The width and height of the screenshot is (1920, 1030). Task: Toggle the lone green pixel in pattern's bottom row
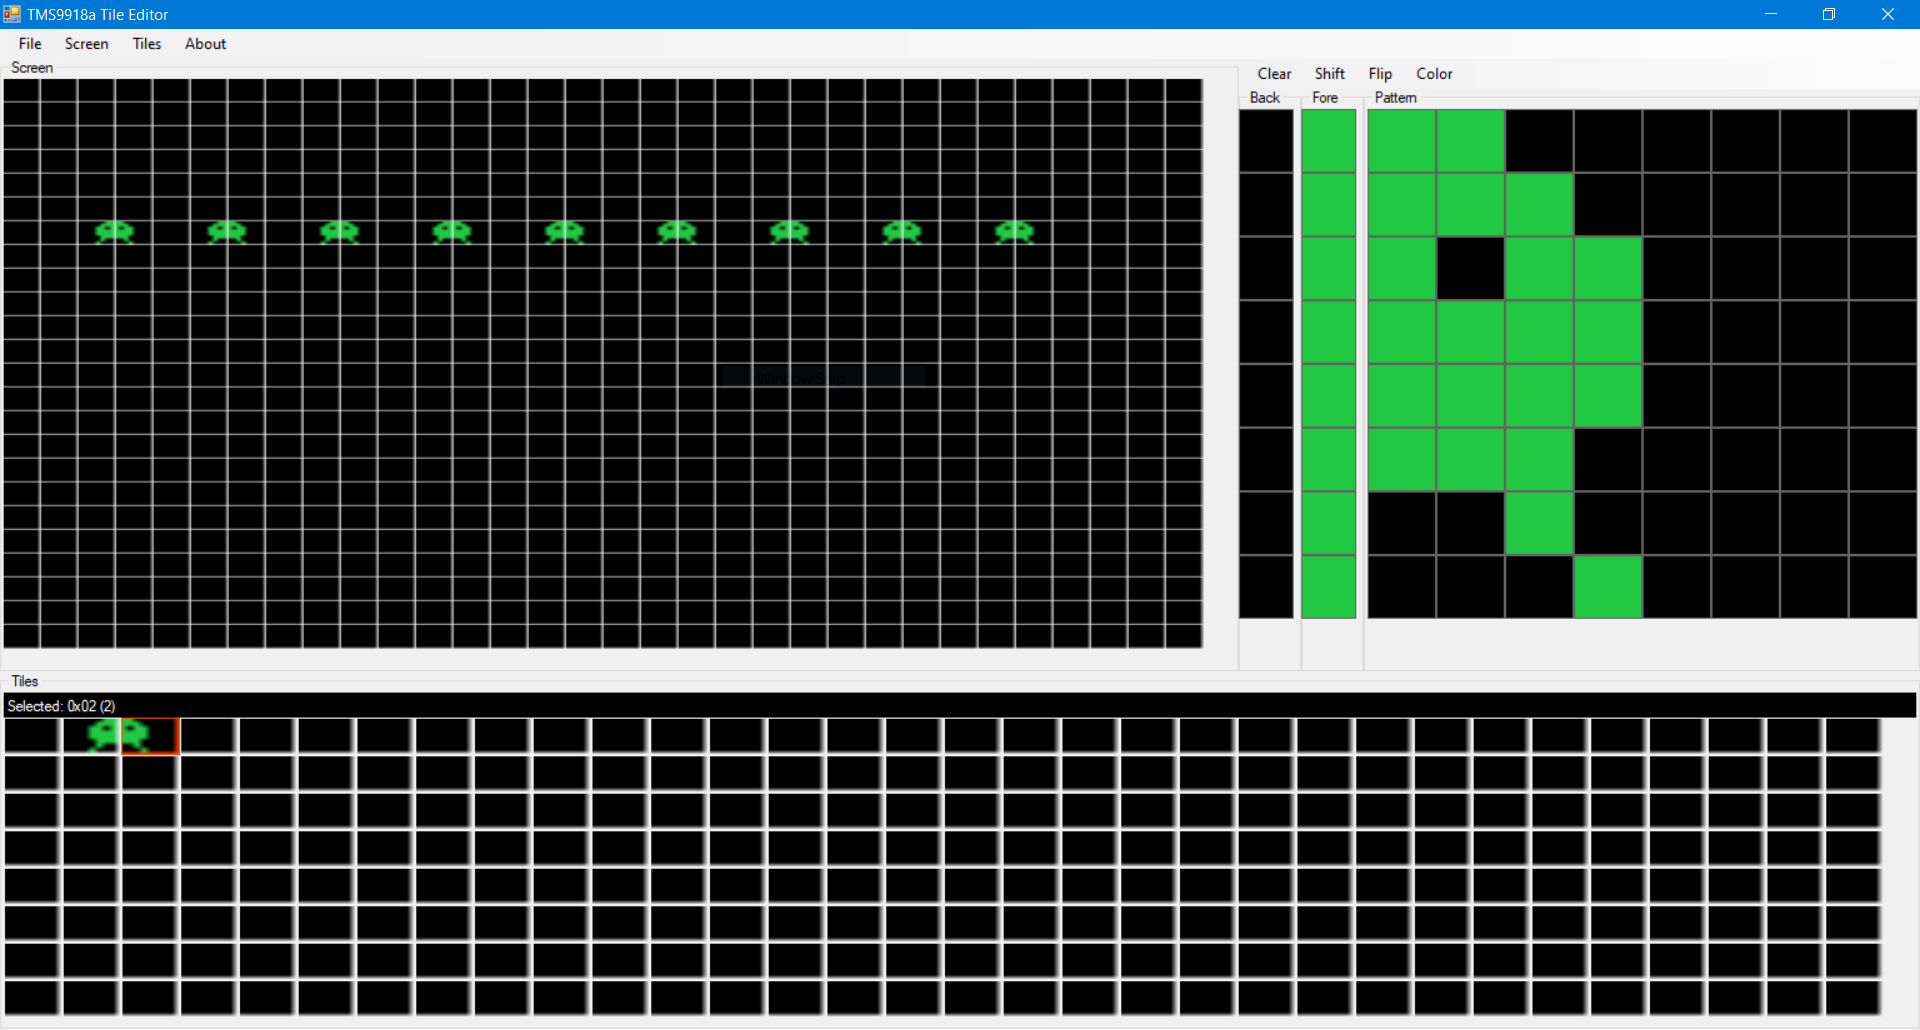point(1608,587)
